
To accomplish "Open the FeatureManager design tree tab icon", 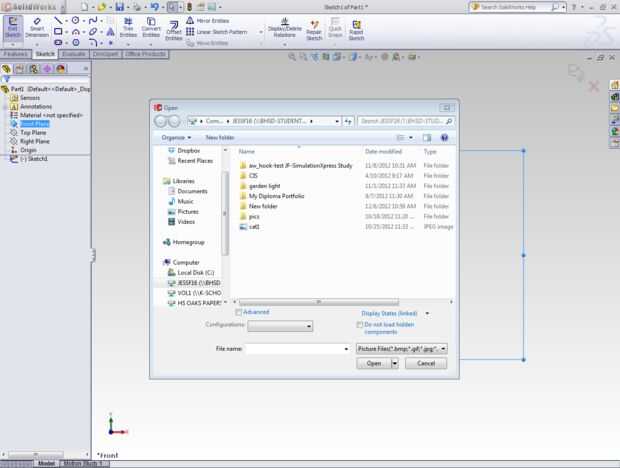I will [6, 69].
